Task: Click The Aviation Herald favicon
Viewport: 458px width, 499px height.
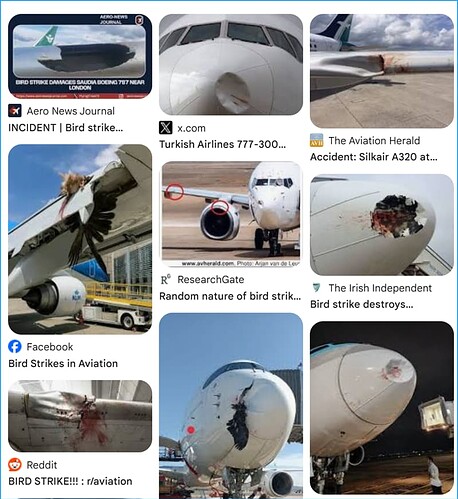Action: pyautogui.click(x=316, y=140)
